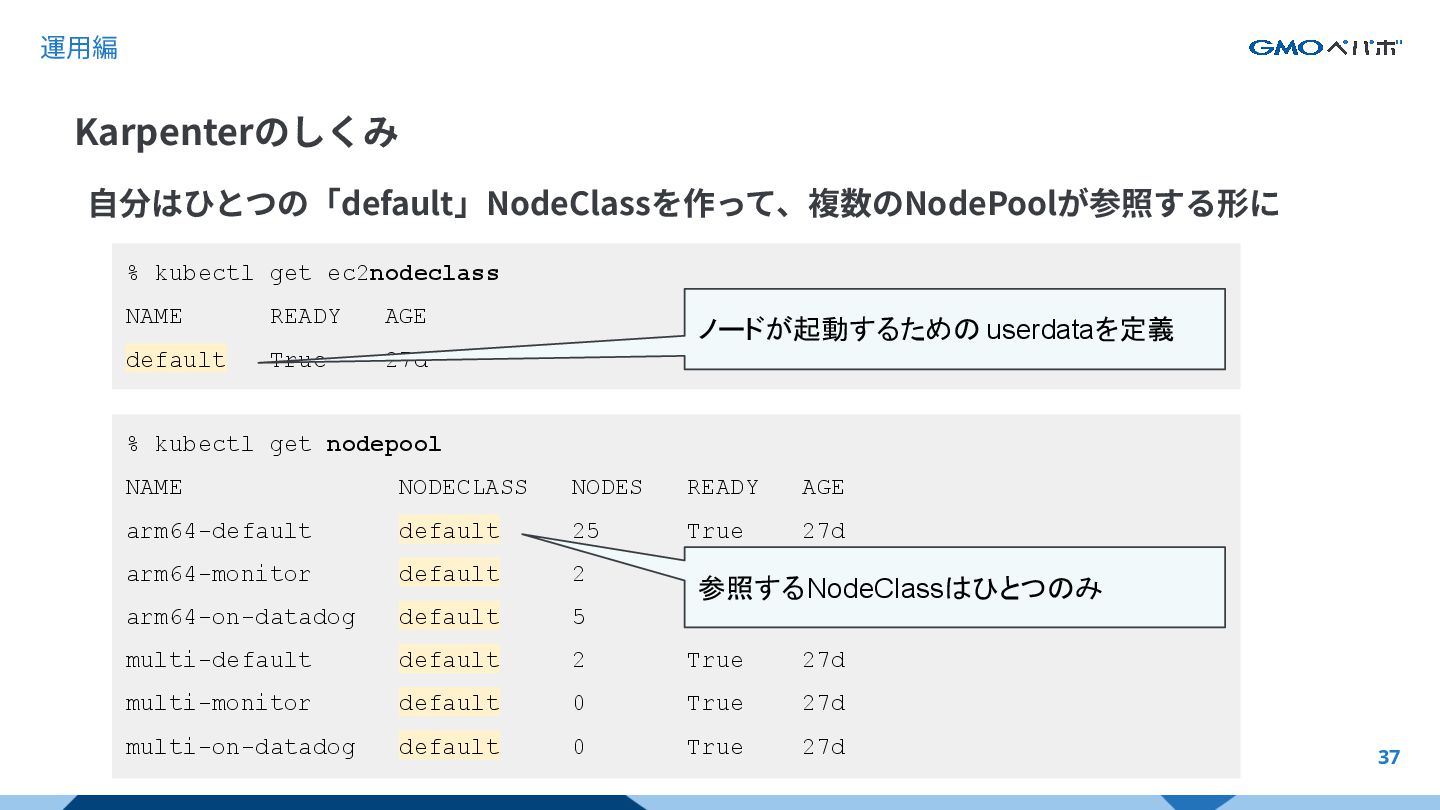Click the node count 25 for arm64-default
The height and width of the screenshot is (810, 1440).
tap(585, 531)
